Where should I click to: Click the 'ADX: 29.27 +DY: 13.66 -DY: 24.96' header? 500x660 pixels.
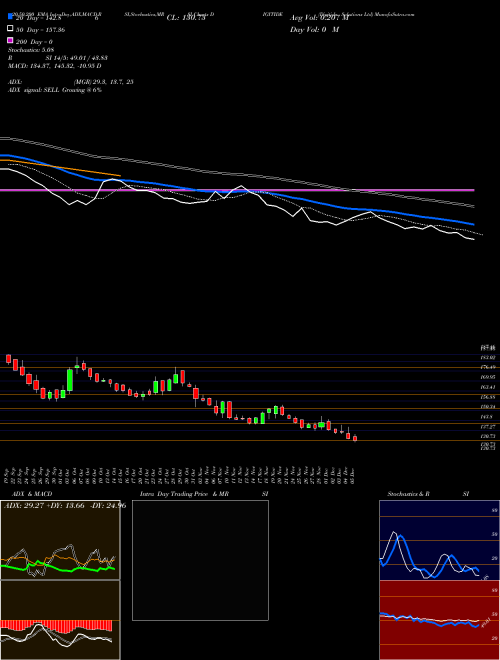[65, 505]
